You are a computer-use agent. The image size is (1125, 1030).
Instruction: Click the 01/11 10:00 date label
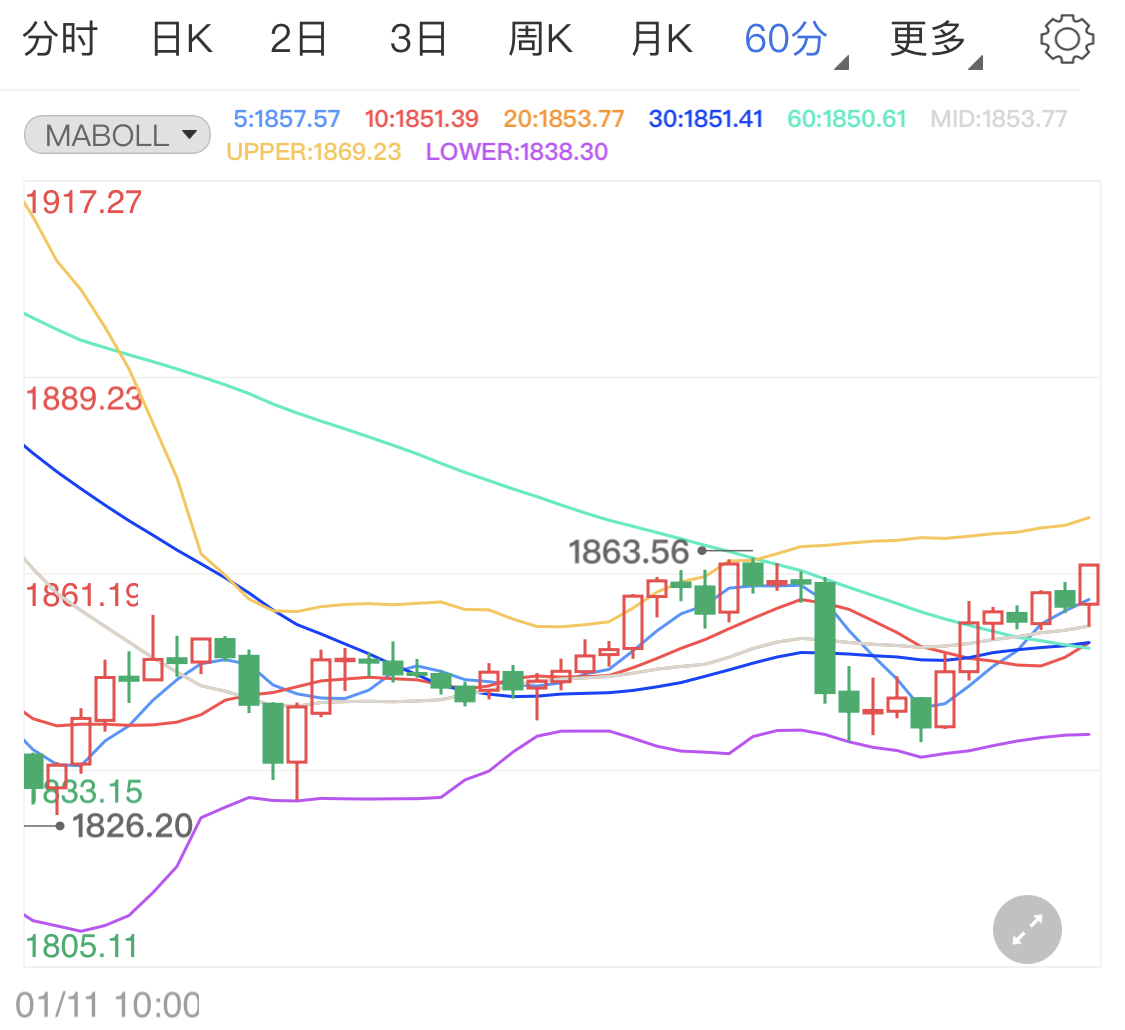point(108,1006)
